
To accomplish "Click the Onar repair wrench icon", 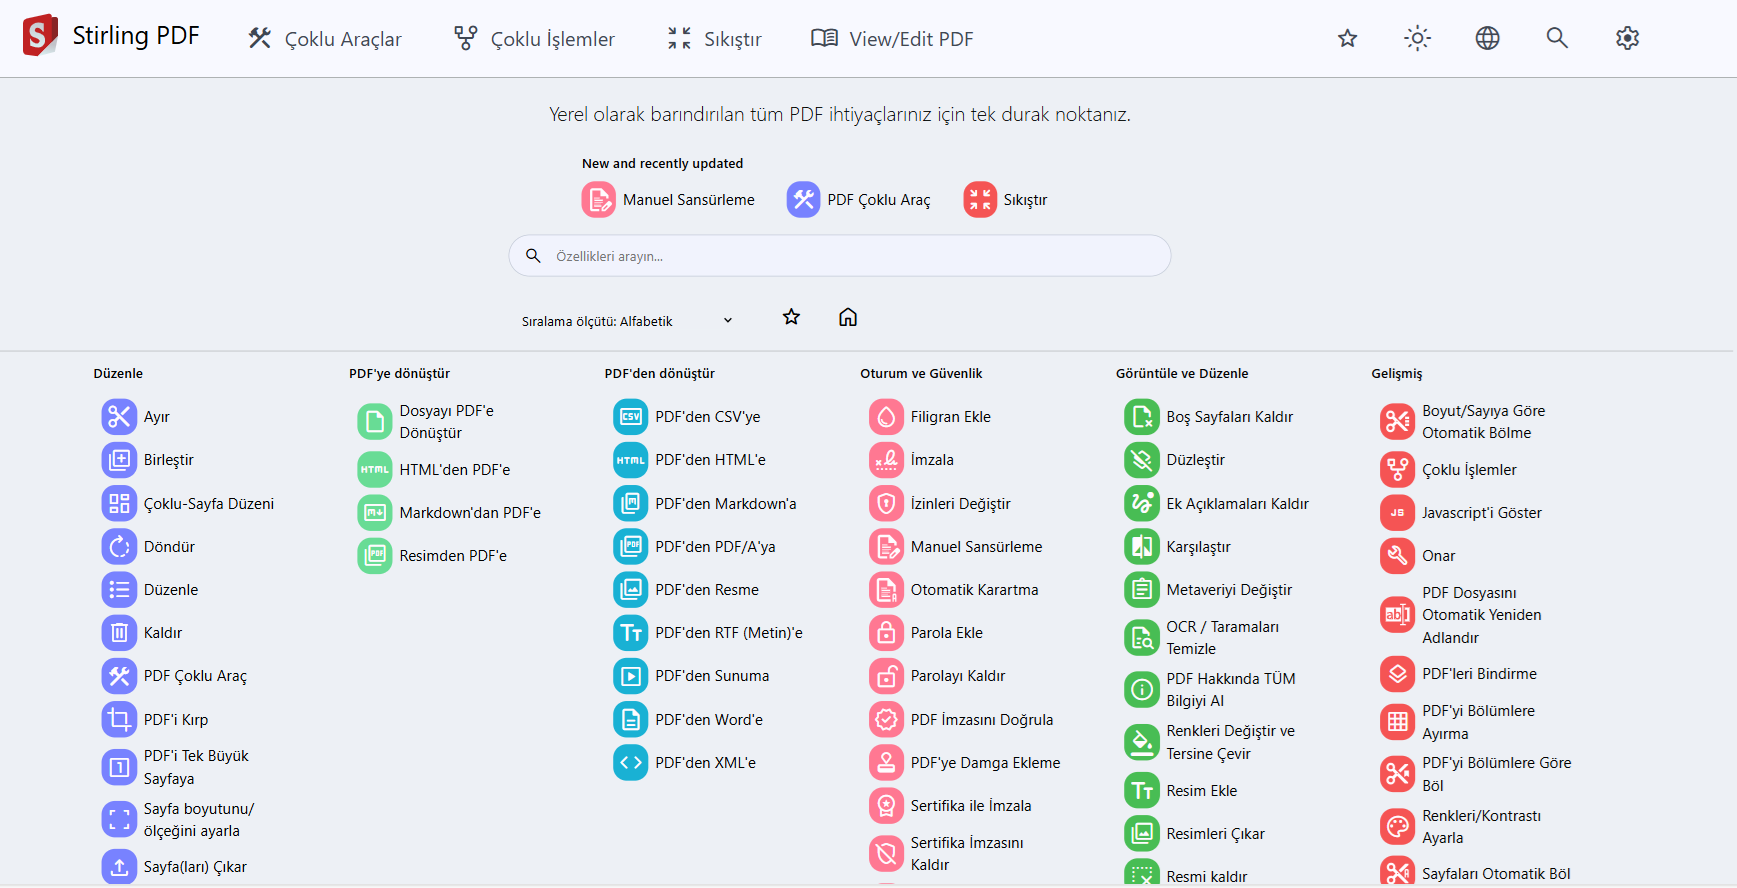I will pos(1398,556).
